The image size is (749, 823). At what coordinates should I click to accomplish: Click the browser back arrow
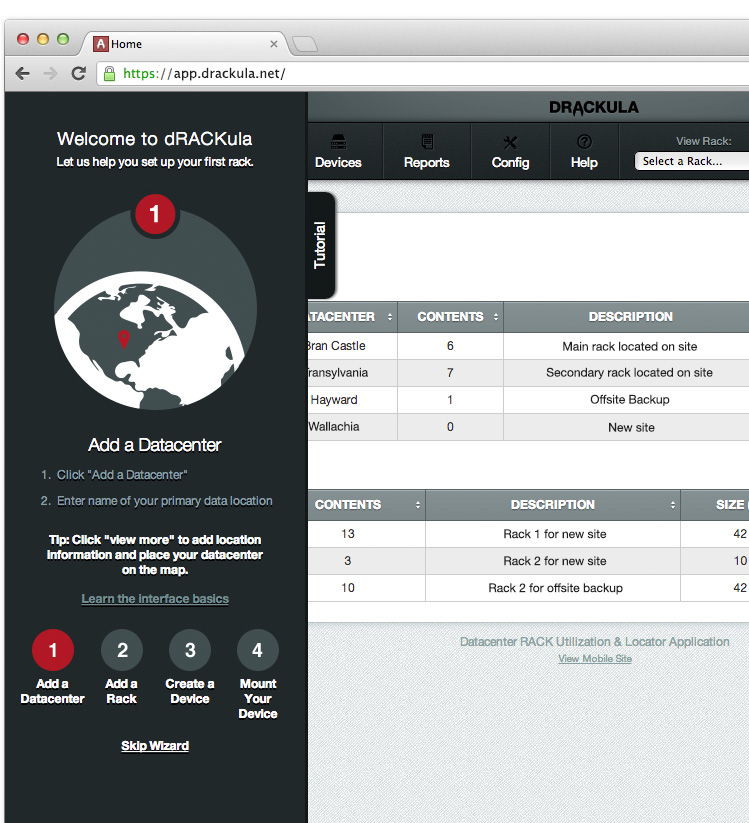coord(22,73)
